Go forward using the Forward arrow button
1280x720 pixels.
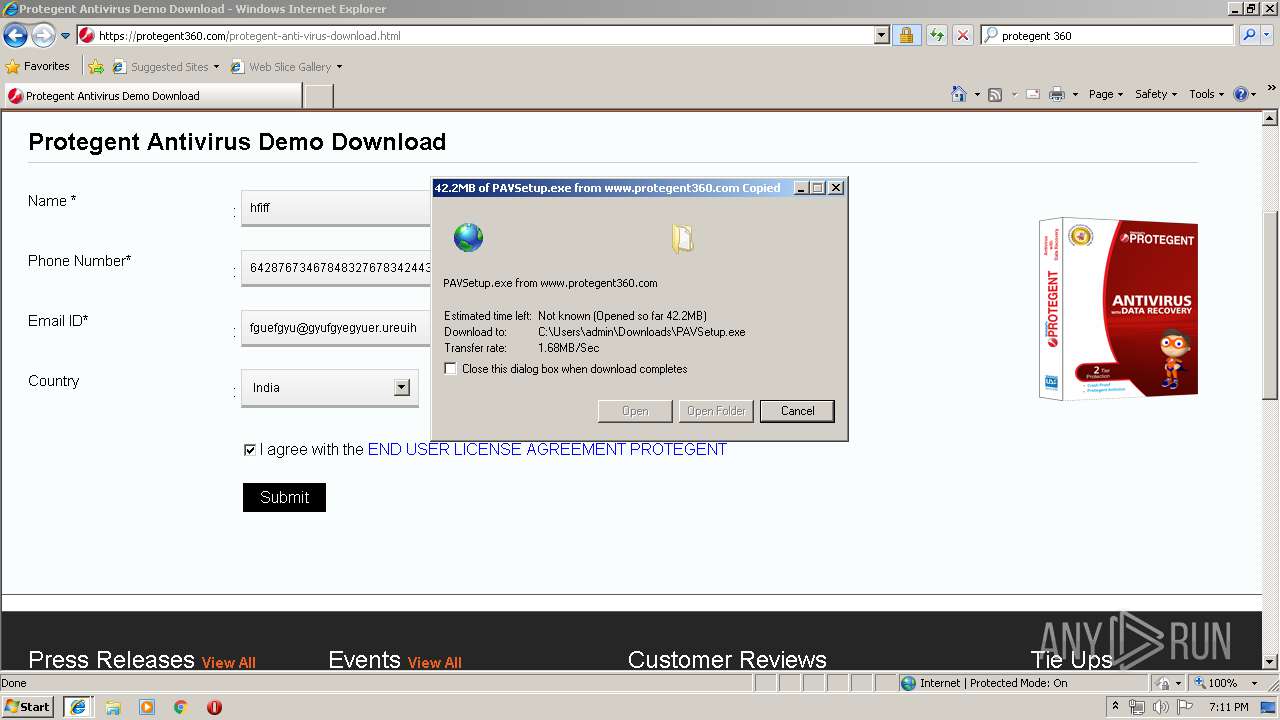pyautogui.click(x=43, y=36)
